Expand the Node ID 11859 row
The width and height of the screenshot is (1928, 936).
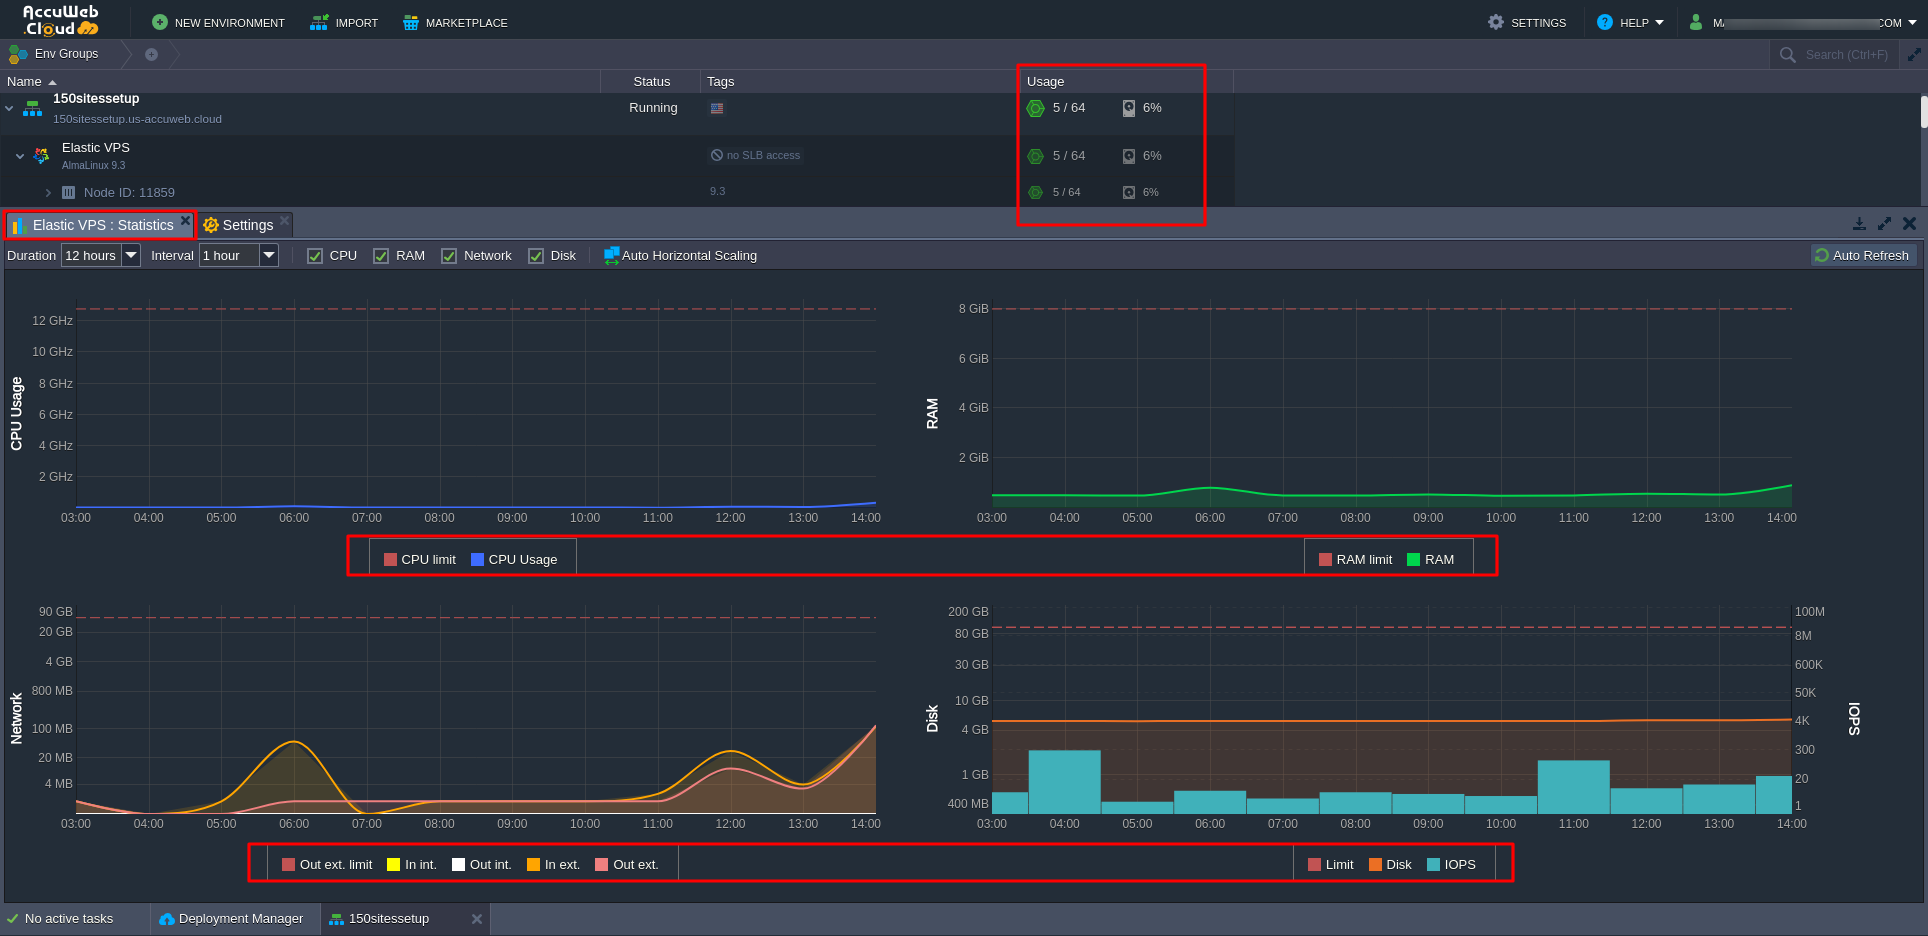[x=48, y=192]
